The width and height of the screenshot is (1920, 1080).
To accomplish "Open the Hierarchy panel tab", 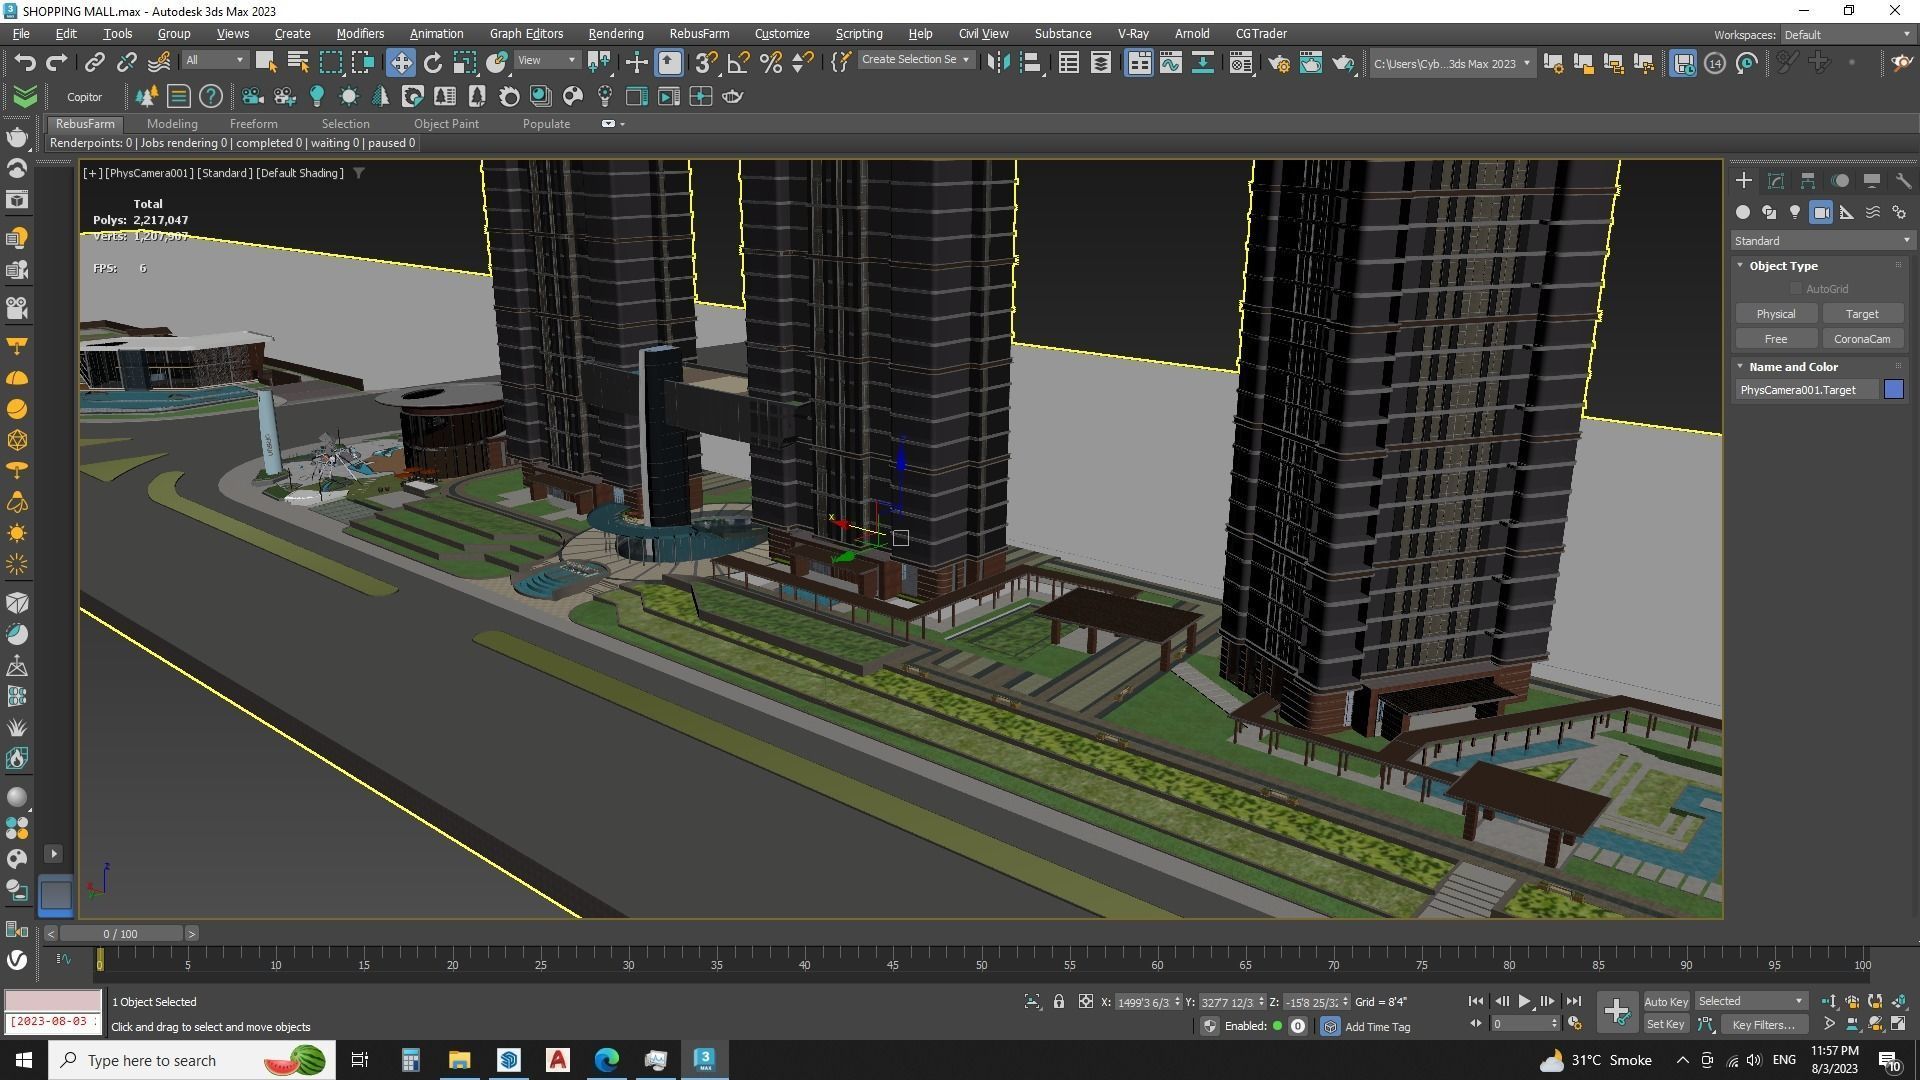I will pyautogui.click(x=1808, y=181).
